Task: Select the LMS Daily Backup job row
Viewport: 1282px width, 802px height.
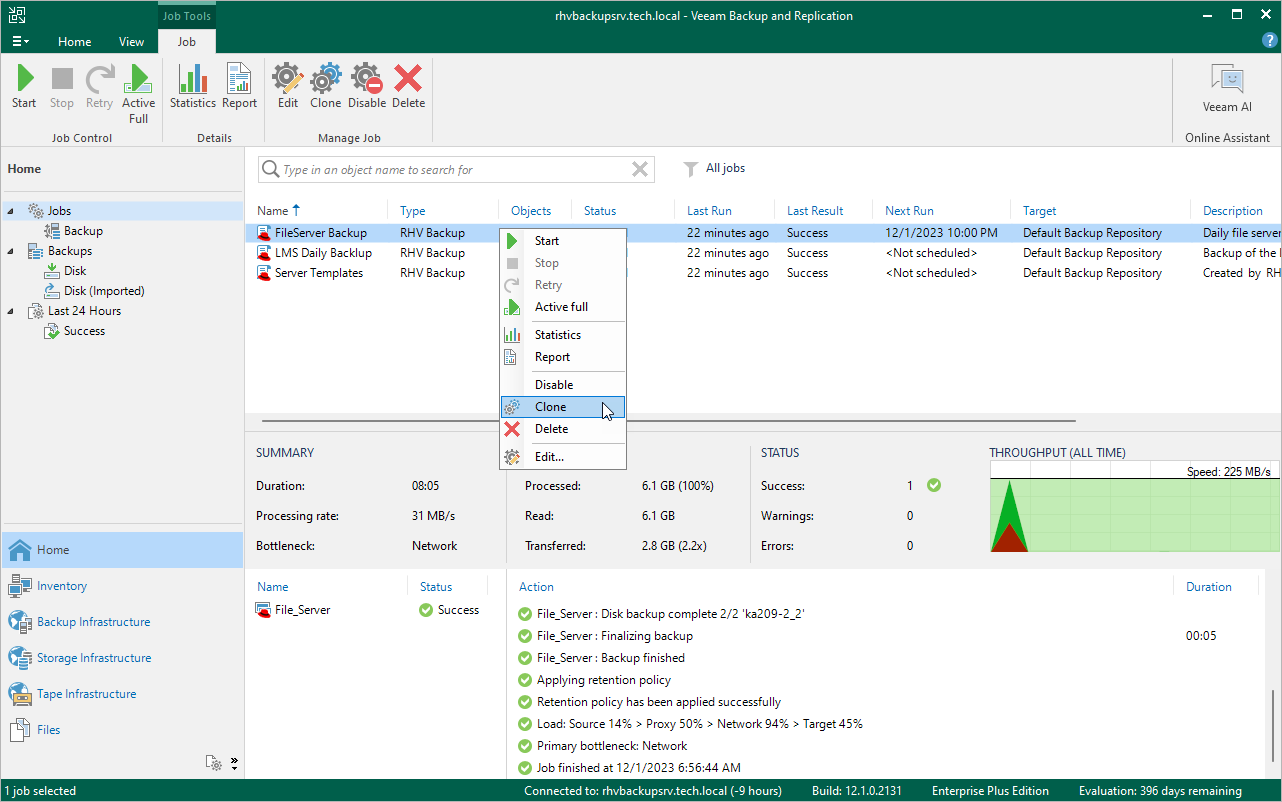Action: pyautogui.click(x=762, y=253)
